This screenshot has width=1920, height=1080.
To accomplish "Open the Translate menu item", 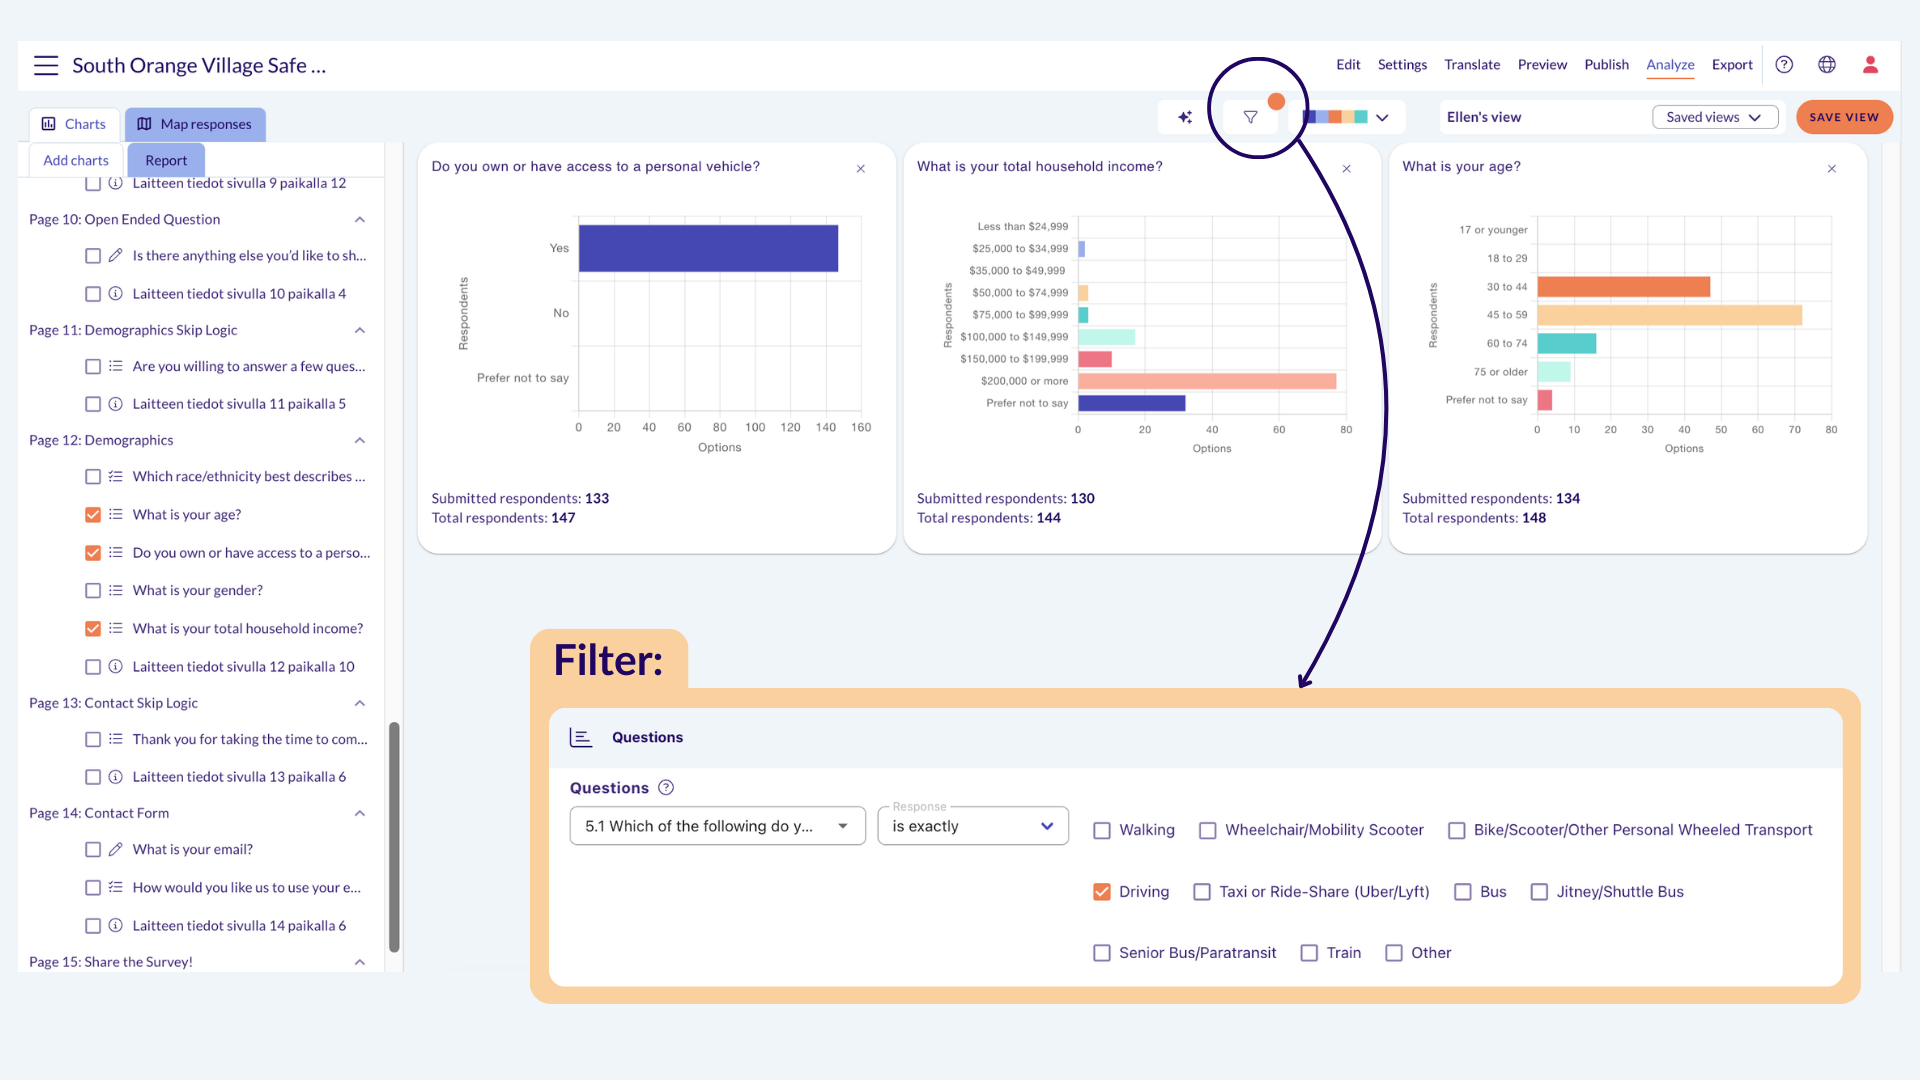I will click(1472, 65).
